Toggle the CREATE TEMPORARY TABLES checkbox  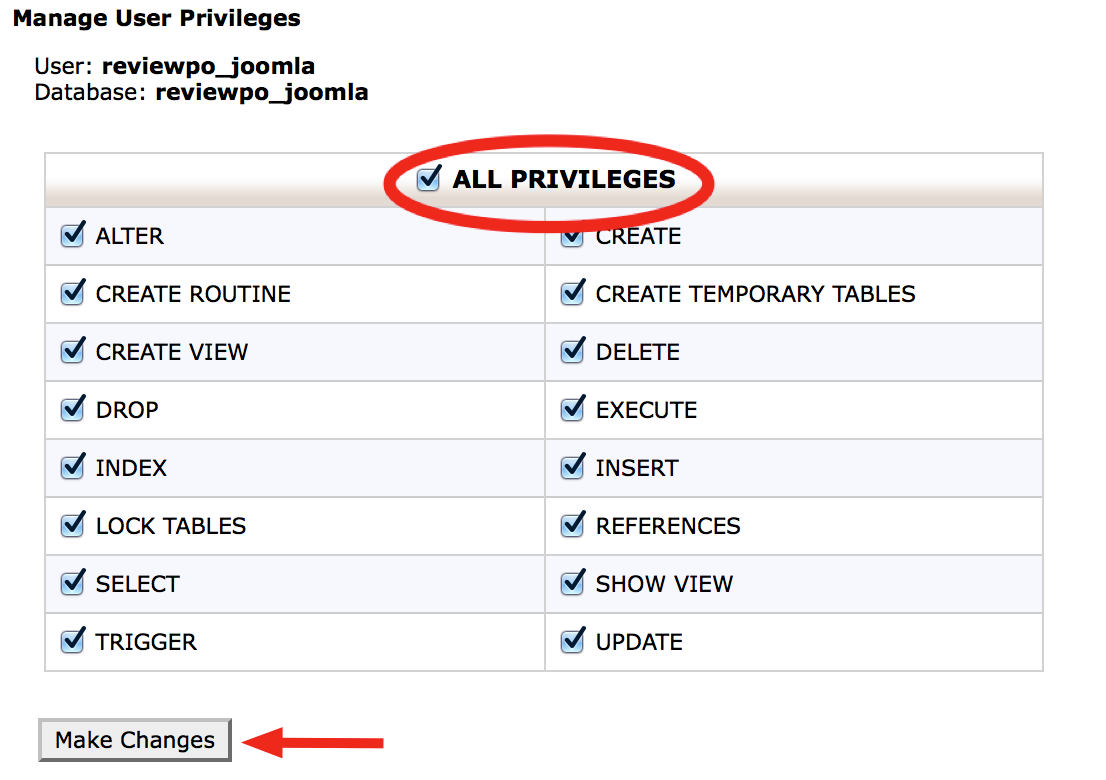[572, 293]
